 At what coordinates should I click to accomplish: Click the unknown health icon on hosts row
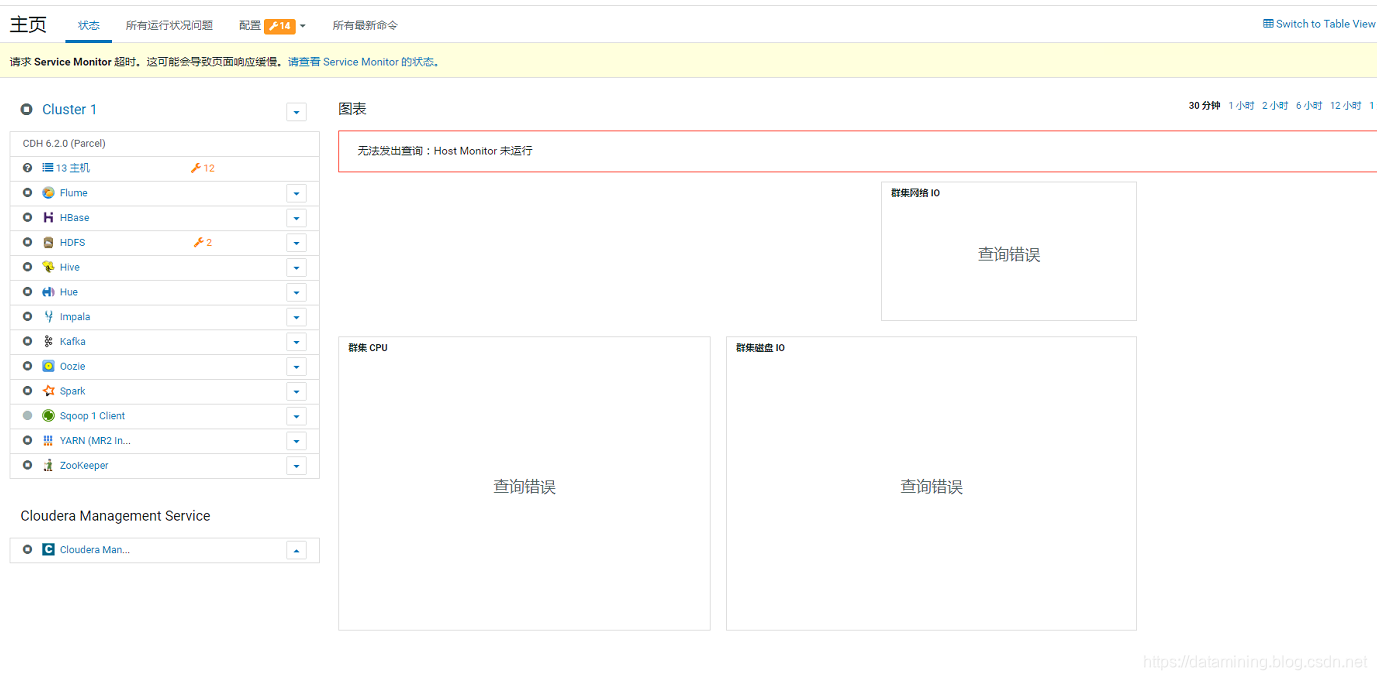click(28, 168)
